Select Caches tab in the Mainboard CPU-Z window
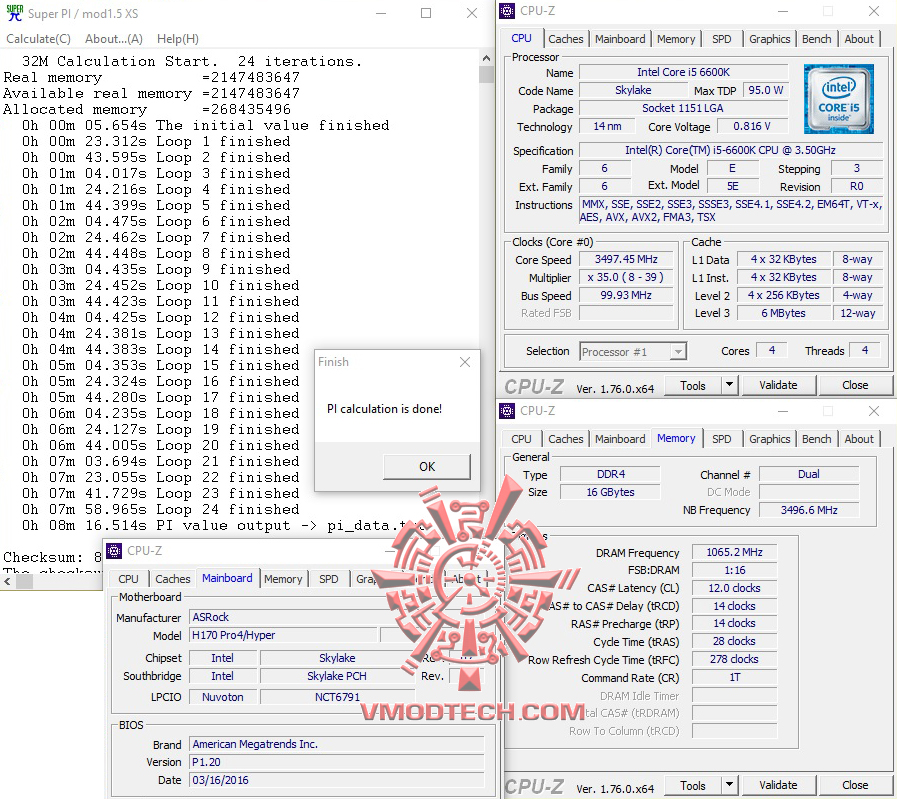Viewport: 897px width, 799px height. [172, 579]
